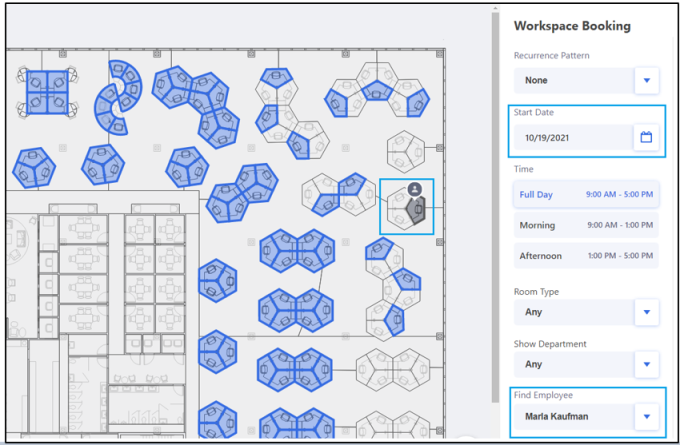Choose the Morning time slot
The width and height of the screenshot is (680, 446).
click(x=586, y=225)
